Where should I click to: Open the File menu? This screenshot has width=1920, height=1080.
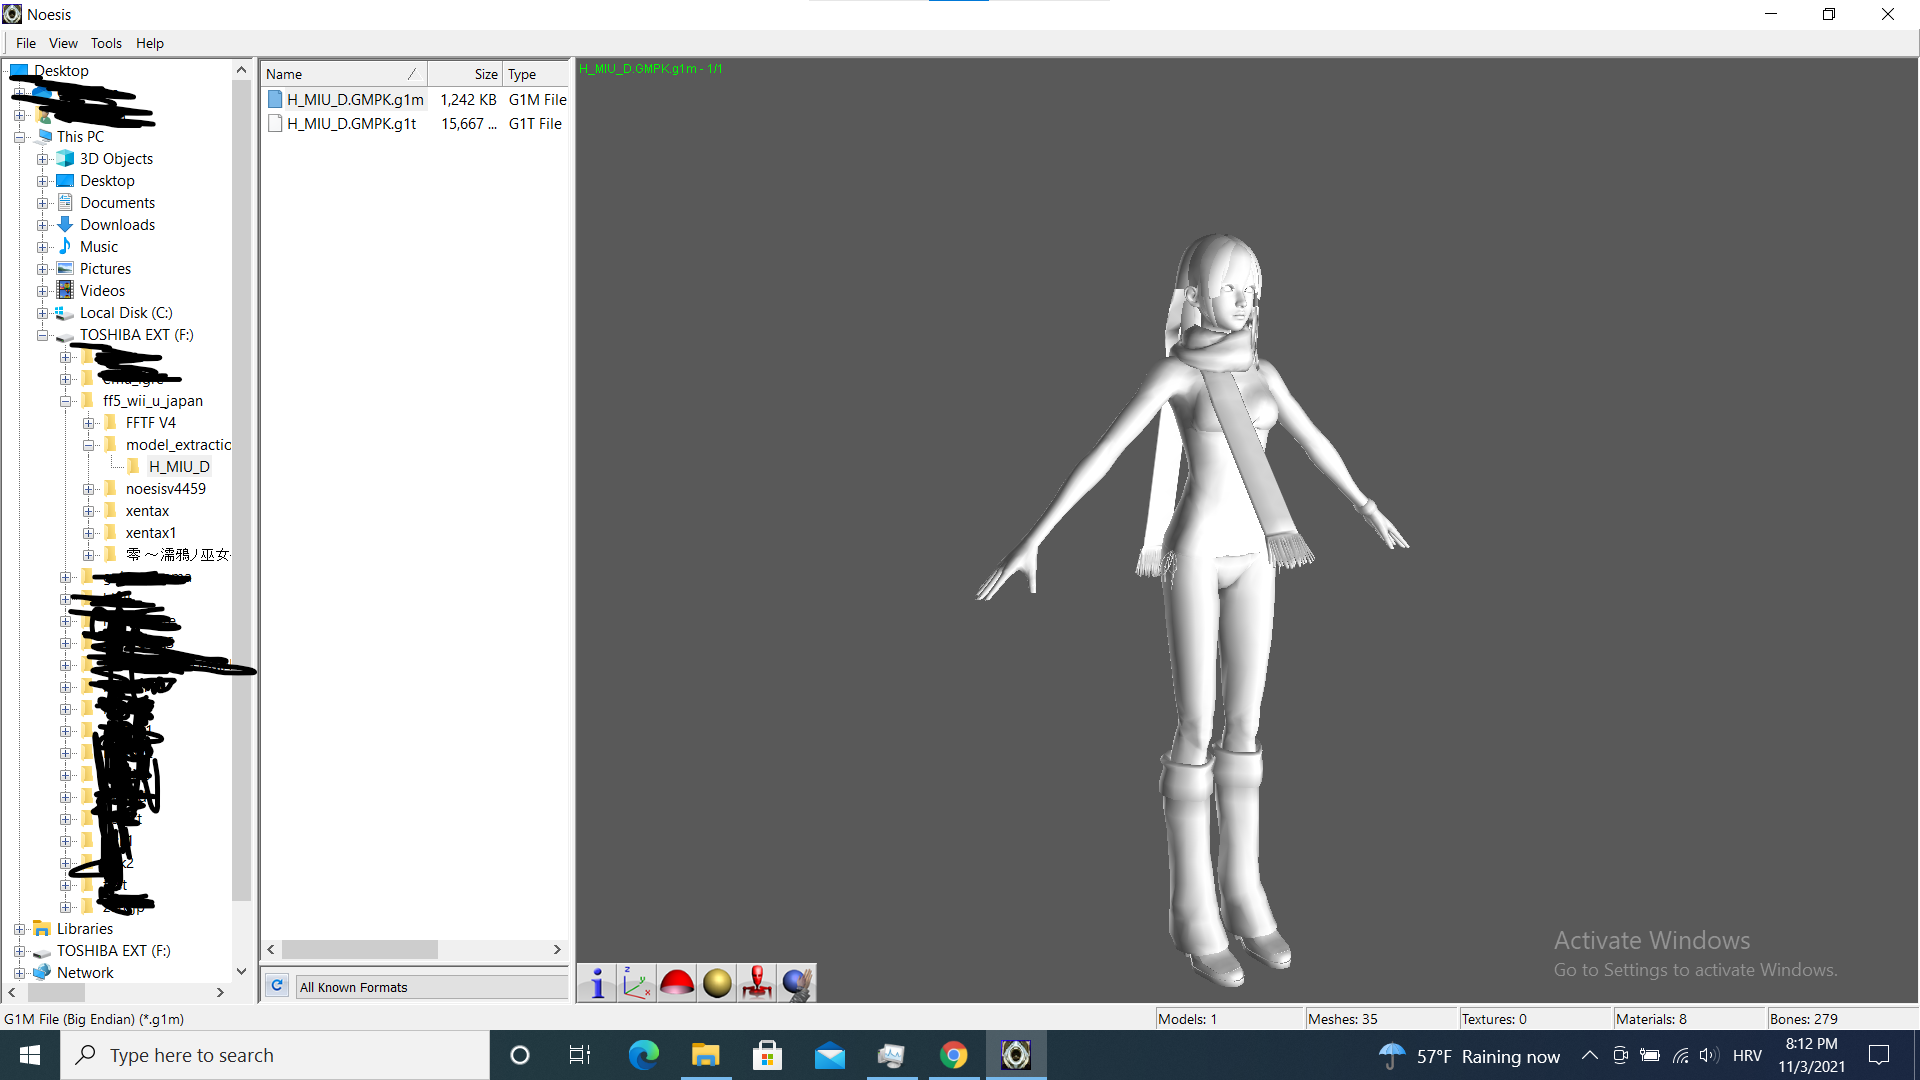[26, 43]
